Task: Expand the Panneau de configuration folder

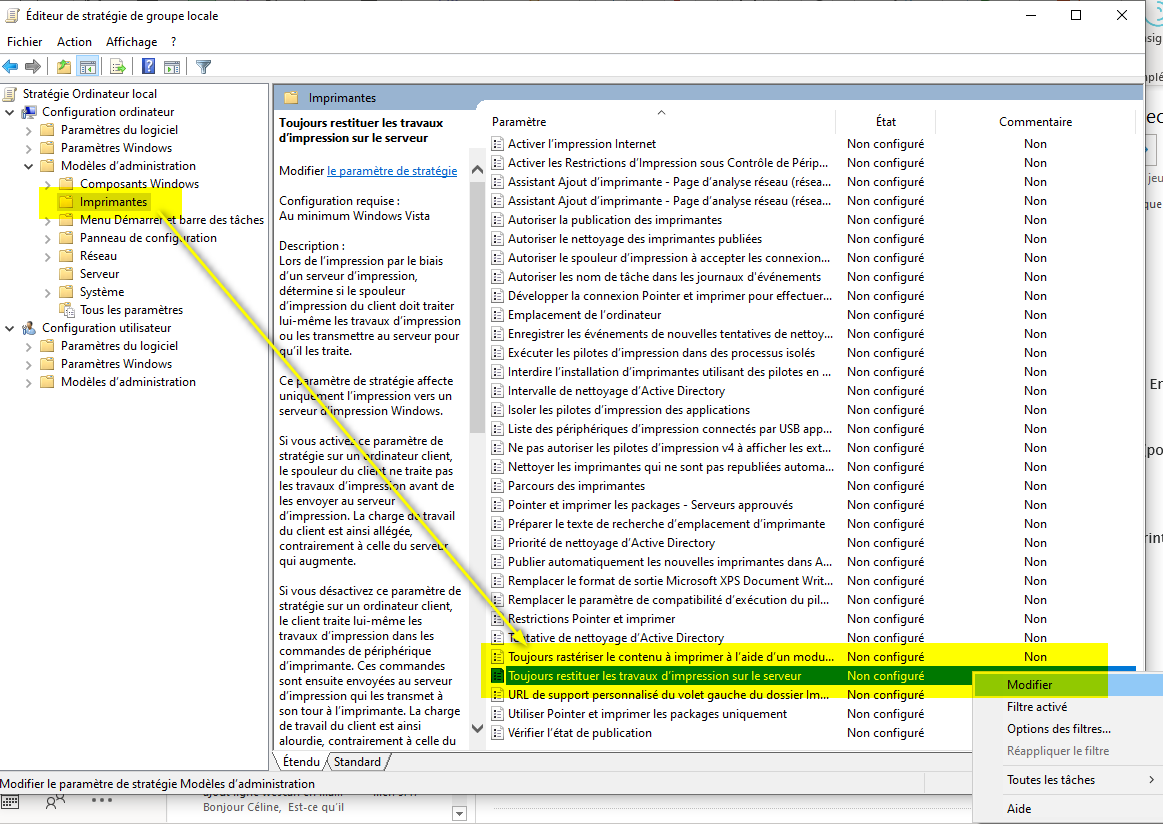Action: tap(47, 238)
